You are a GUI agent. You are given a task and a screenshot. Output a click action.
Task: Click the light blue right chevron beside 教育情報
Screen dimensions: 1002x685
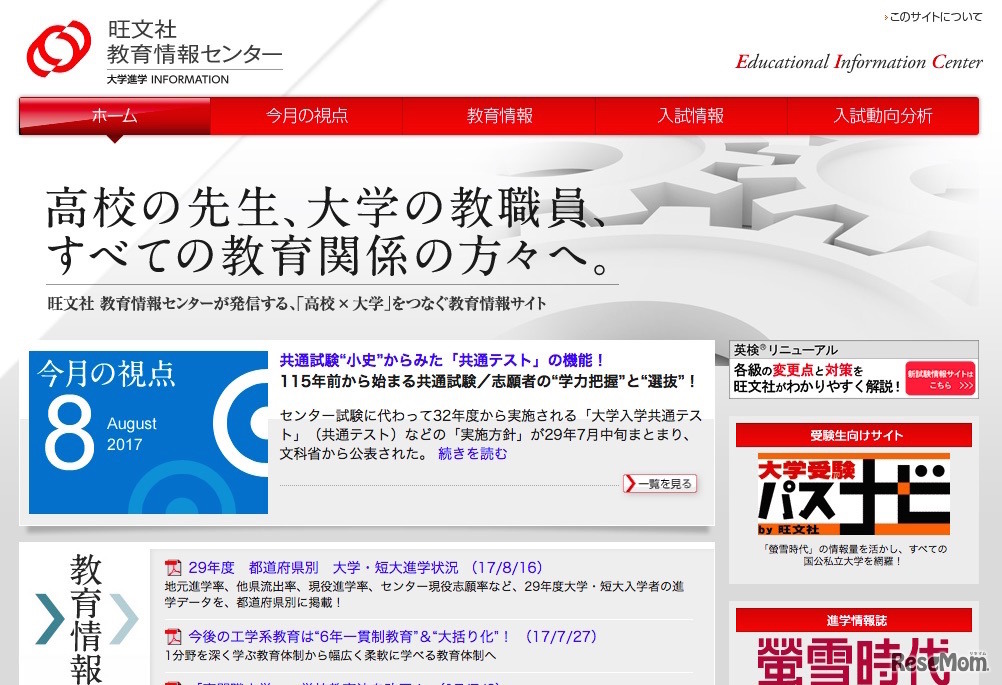point(123,619)
